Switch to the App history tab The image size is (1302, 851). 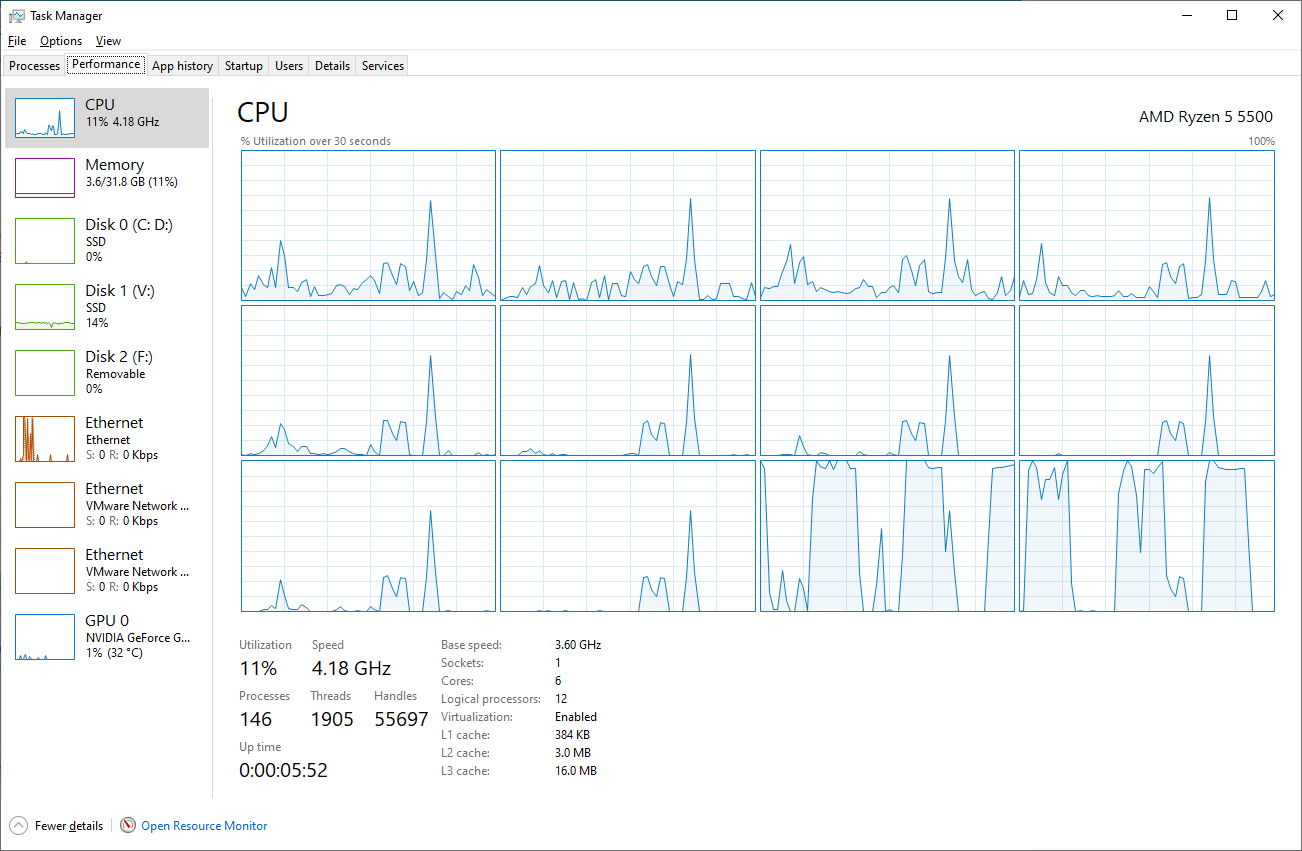coord(182,66)
